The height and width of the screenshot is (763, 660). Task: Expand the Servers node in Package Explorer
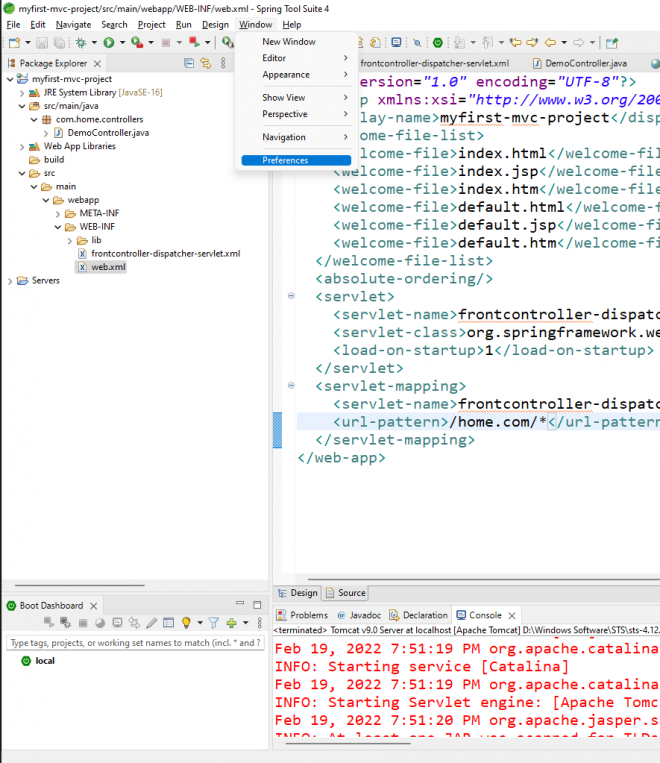[x=11, y=281]
